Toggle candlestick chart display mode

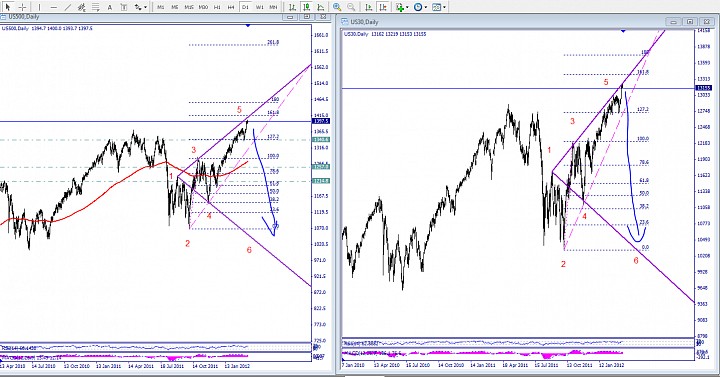306,7
